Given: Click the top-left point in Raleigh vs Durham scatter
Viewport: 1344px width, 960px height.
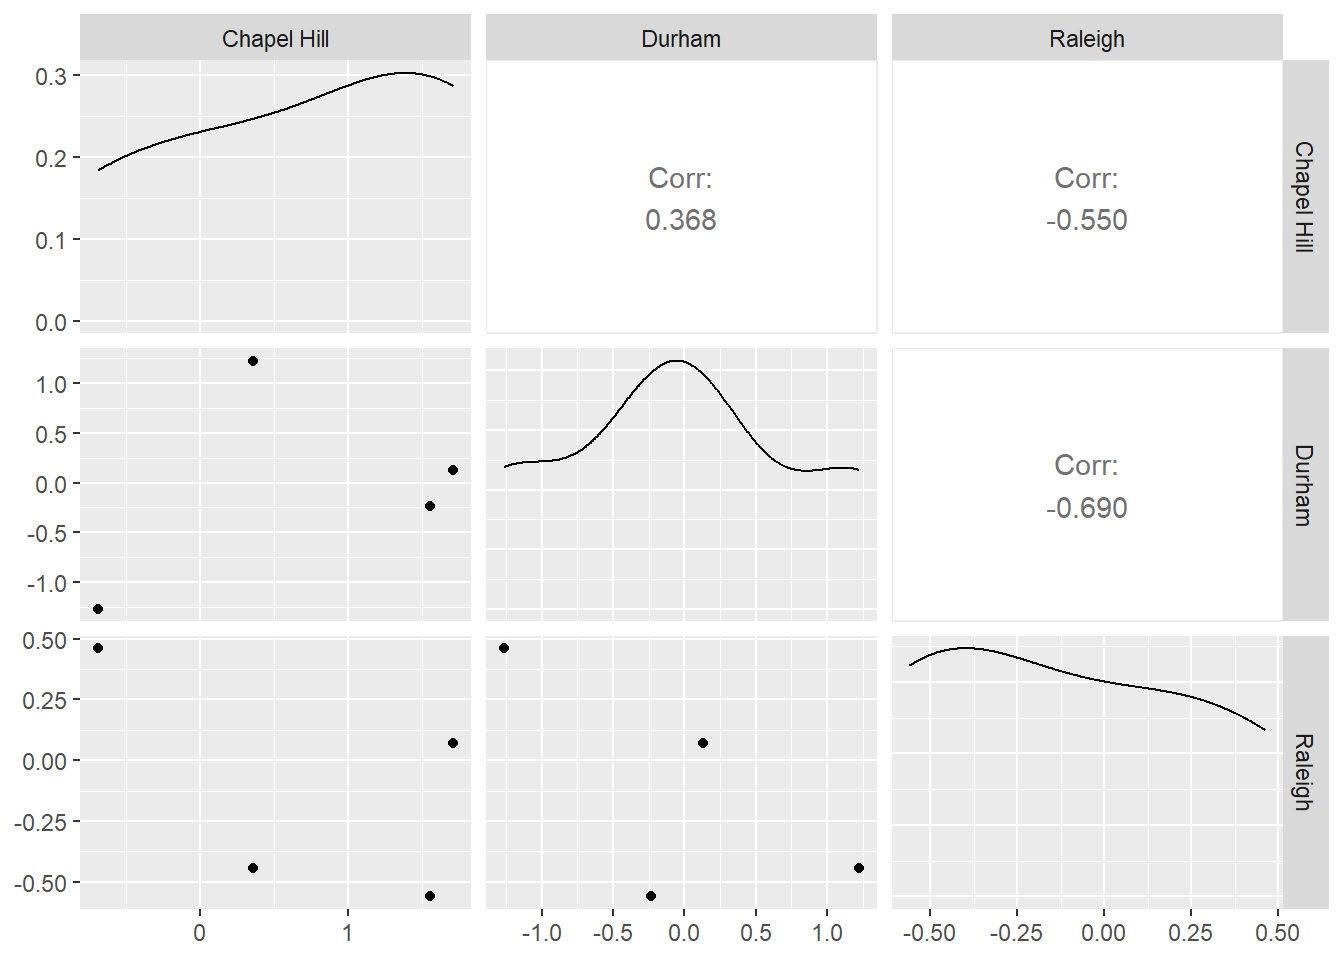Looking at the screenshot, I should click(504, 648).
